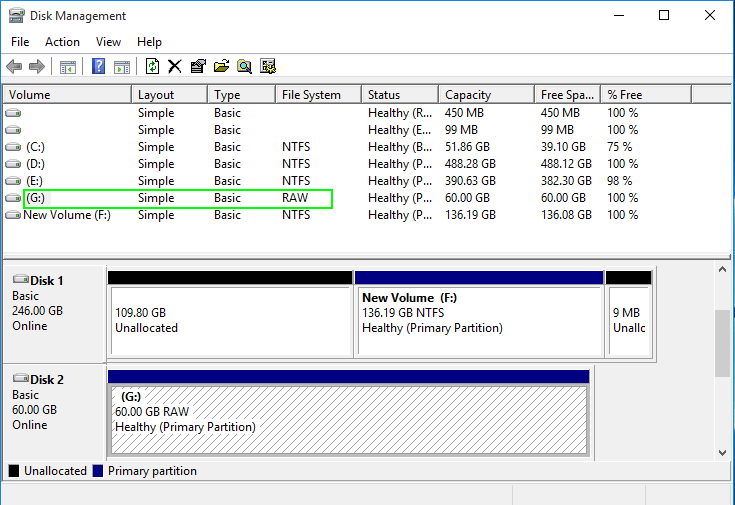Click the Delete X toolbar icon
Viewport: 735px width, 505px height.
click(175, 66)
